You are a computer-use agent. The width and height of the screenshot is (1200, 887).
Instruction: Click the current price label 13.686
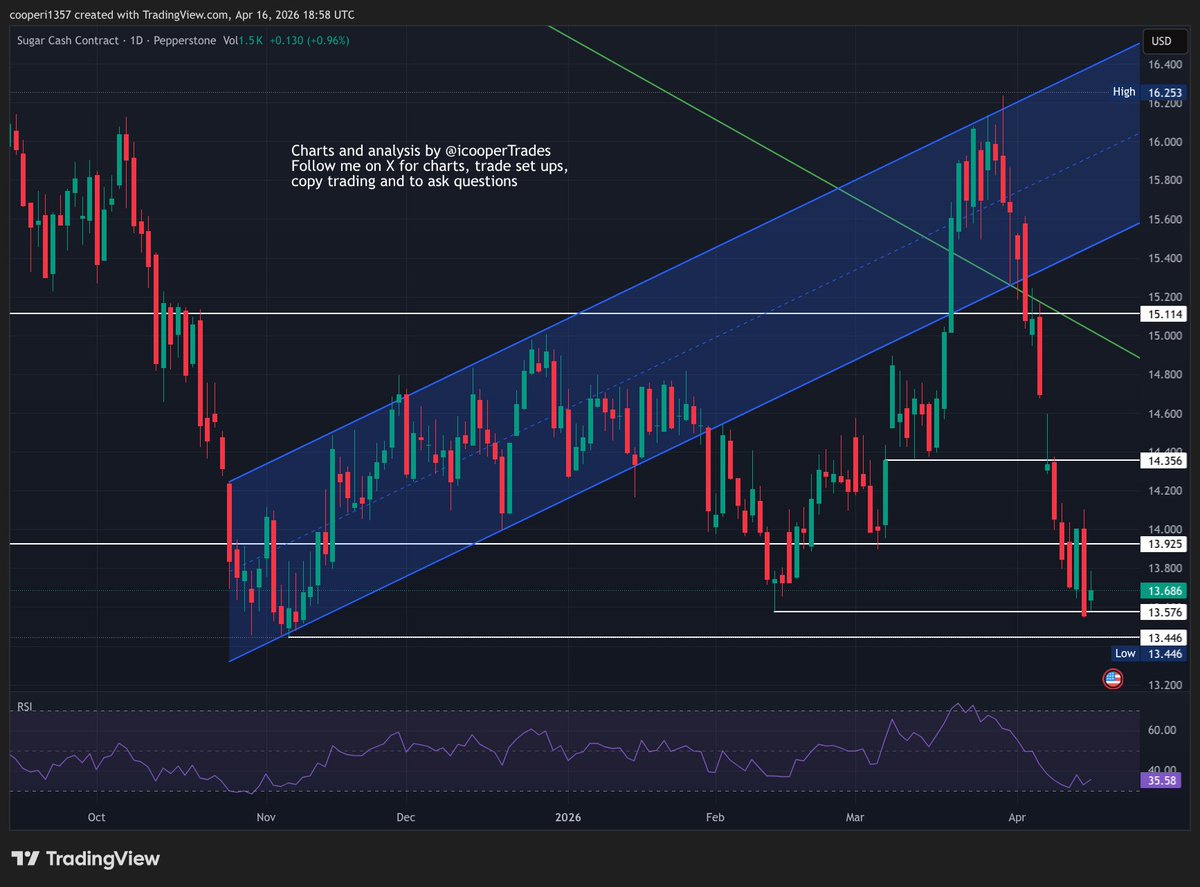1163,591
